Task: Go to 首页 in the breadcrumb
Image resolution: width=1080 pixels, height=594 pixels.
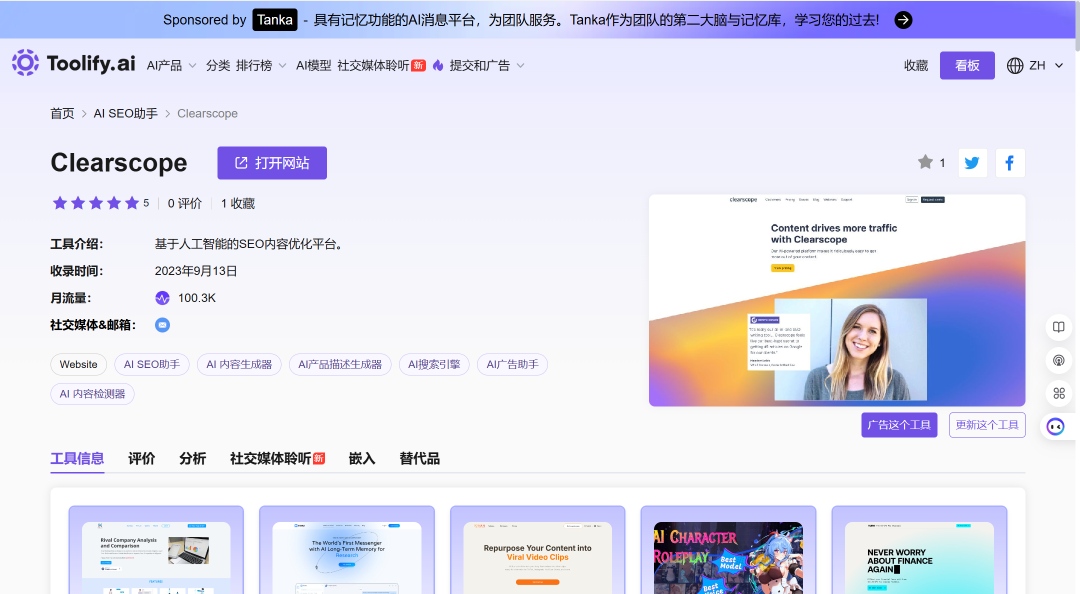Action: pyautogui.click(x=62, y=113)
